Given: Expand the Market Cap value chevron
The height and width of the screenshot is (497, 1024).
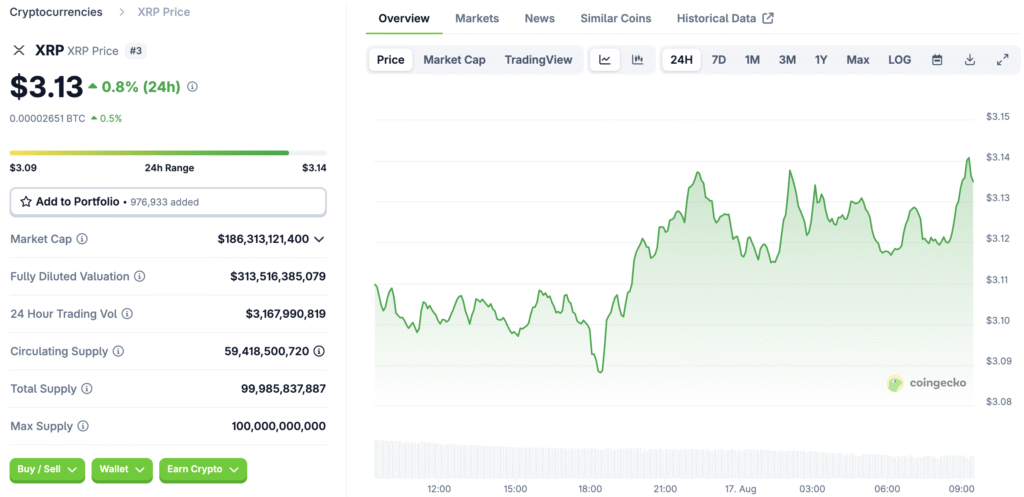Looking at the screenshot, I should click(319, 239).
